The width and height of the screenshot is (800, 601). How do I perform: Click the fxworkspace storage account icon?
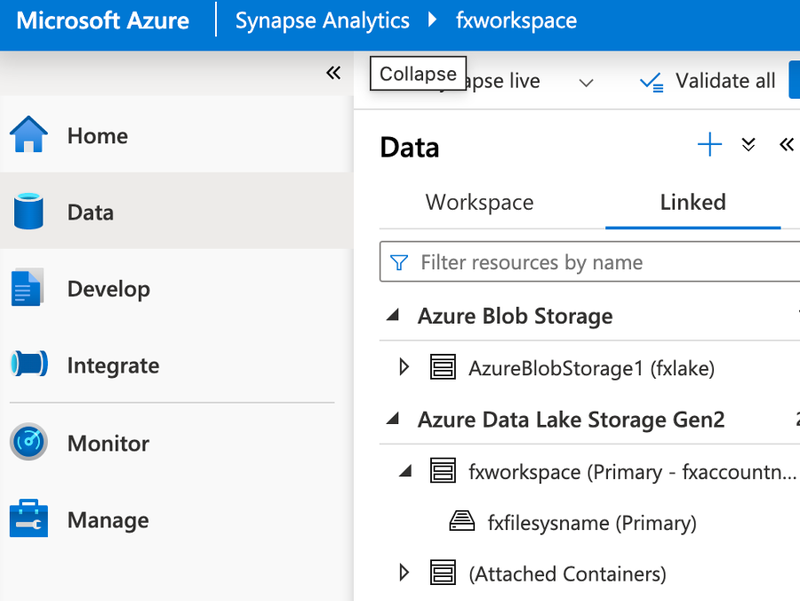[443, 471]
